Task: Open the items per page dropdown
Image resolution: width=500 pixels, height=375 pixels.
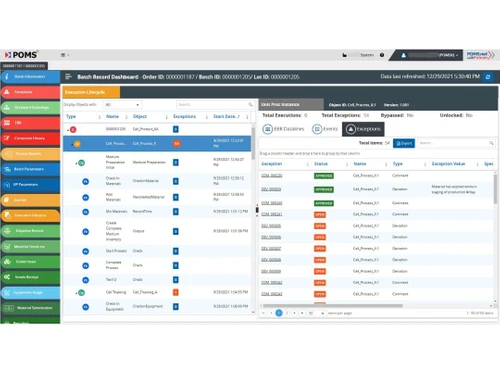Action: pyautogui.click(x=316, y=313)
